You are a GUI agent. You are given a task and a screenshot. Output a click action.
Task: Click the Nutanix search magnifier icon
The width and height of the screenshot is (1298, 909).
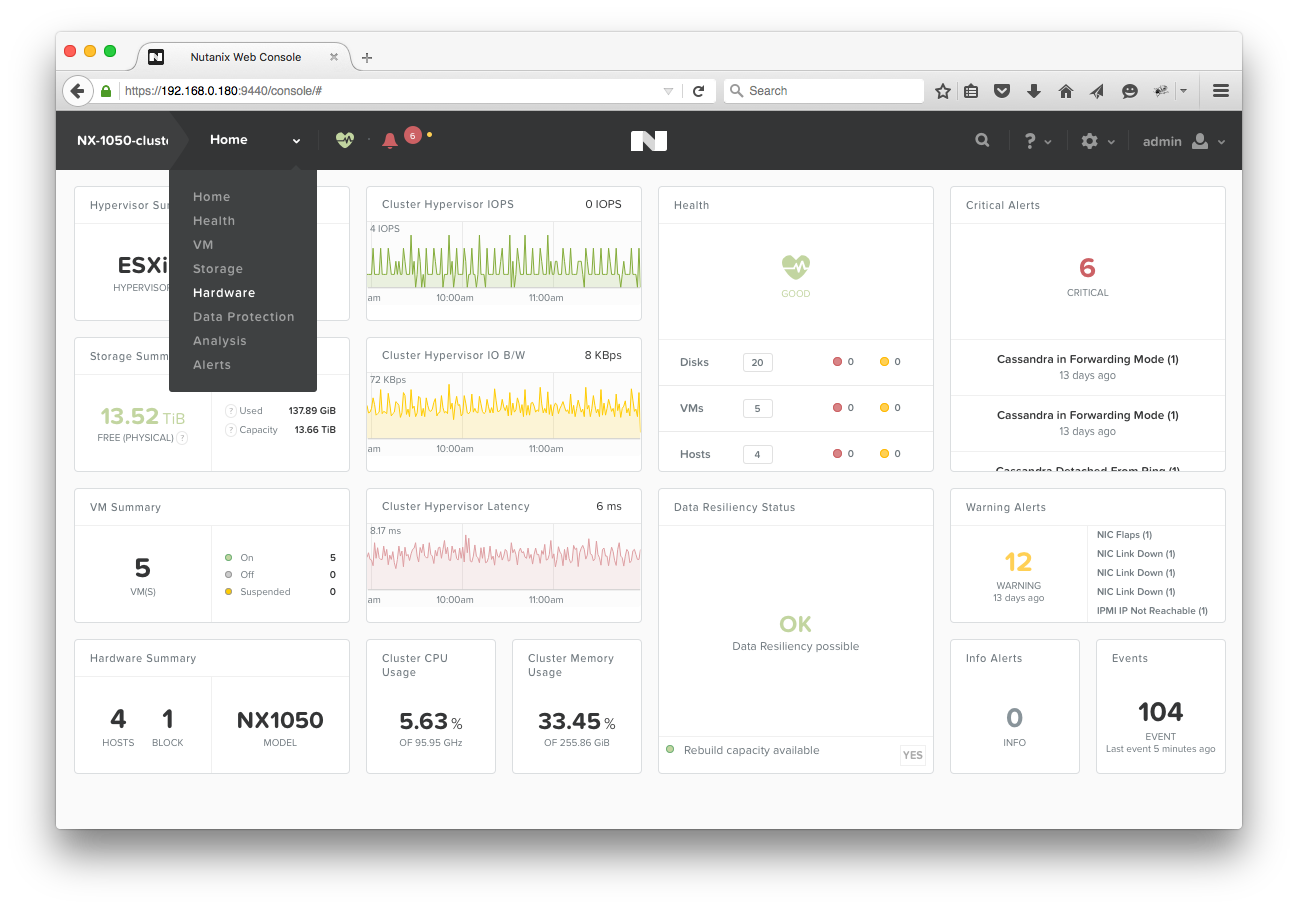click(x=982, y=141)
